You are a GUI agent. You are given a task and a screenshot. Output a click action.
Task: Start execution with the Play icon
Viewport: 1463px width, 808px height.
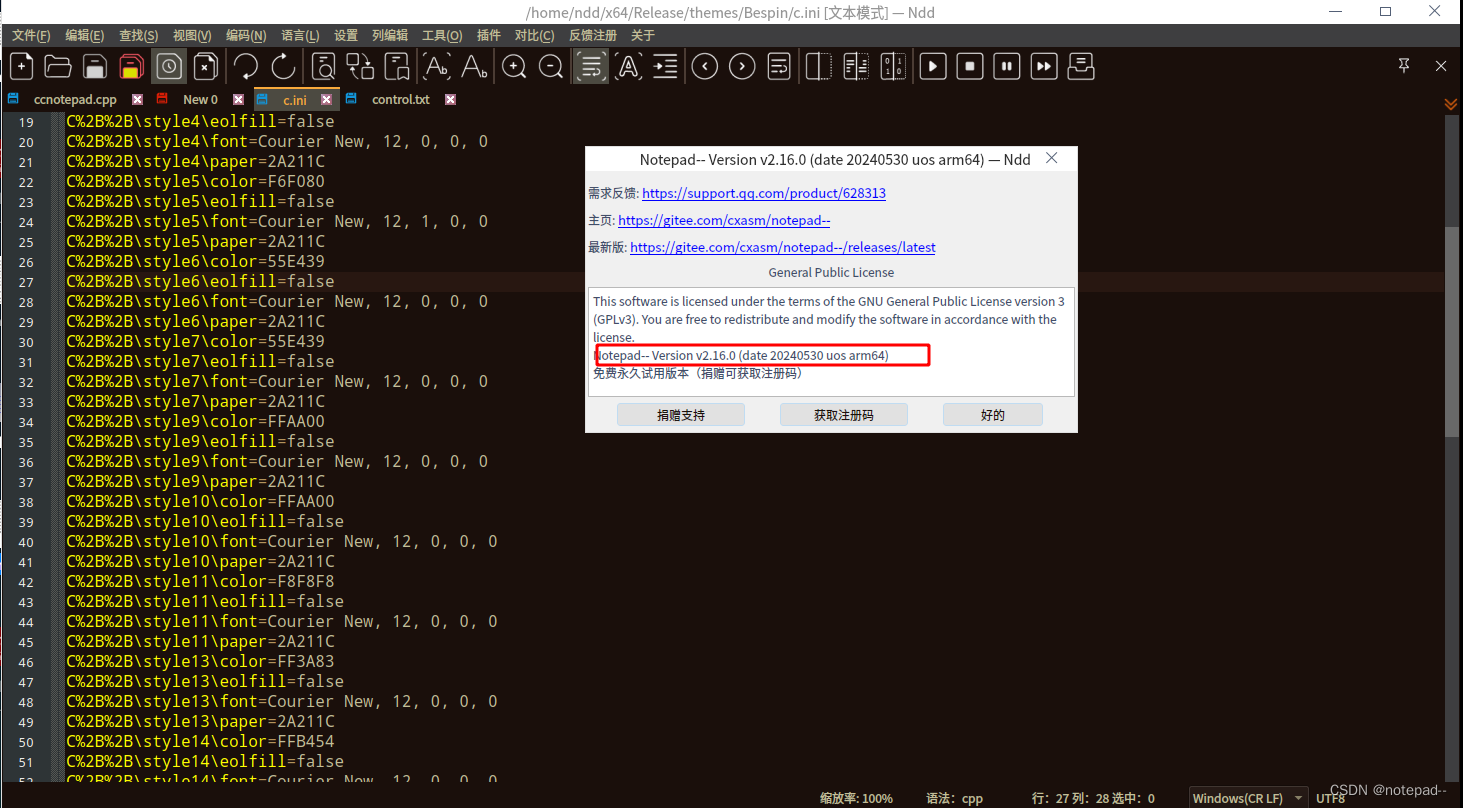pos(932,66)
